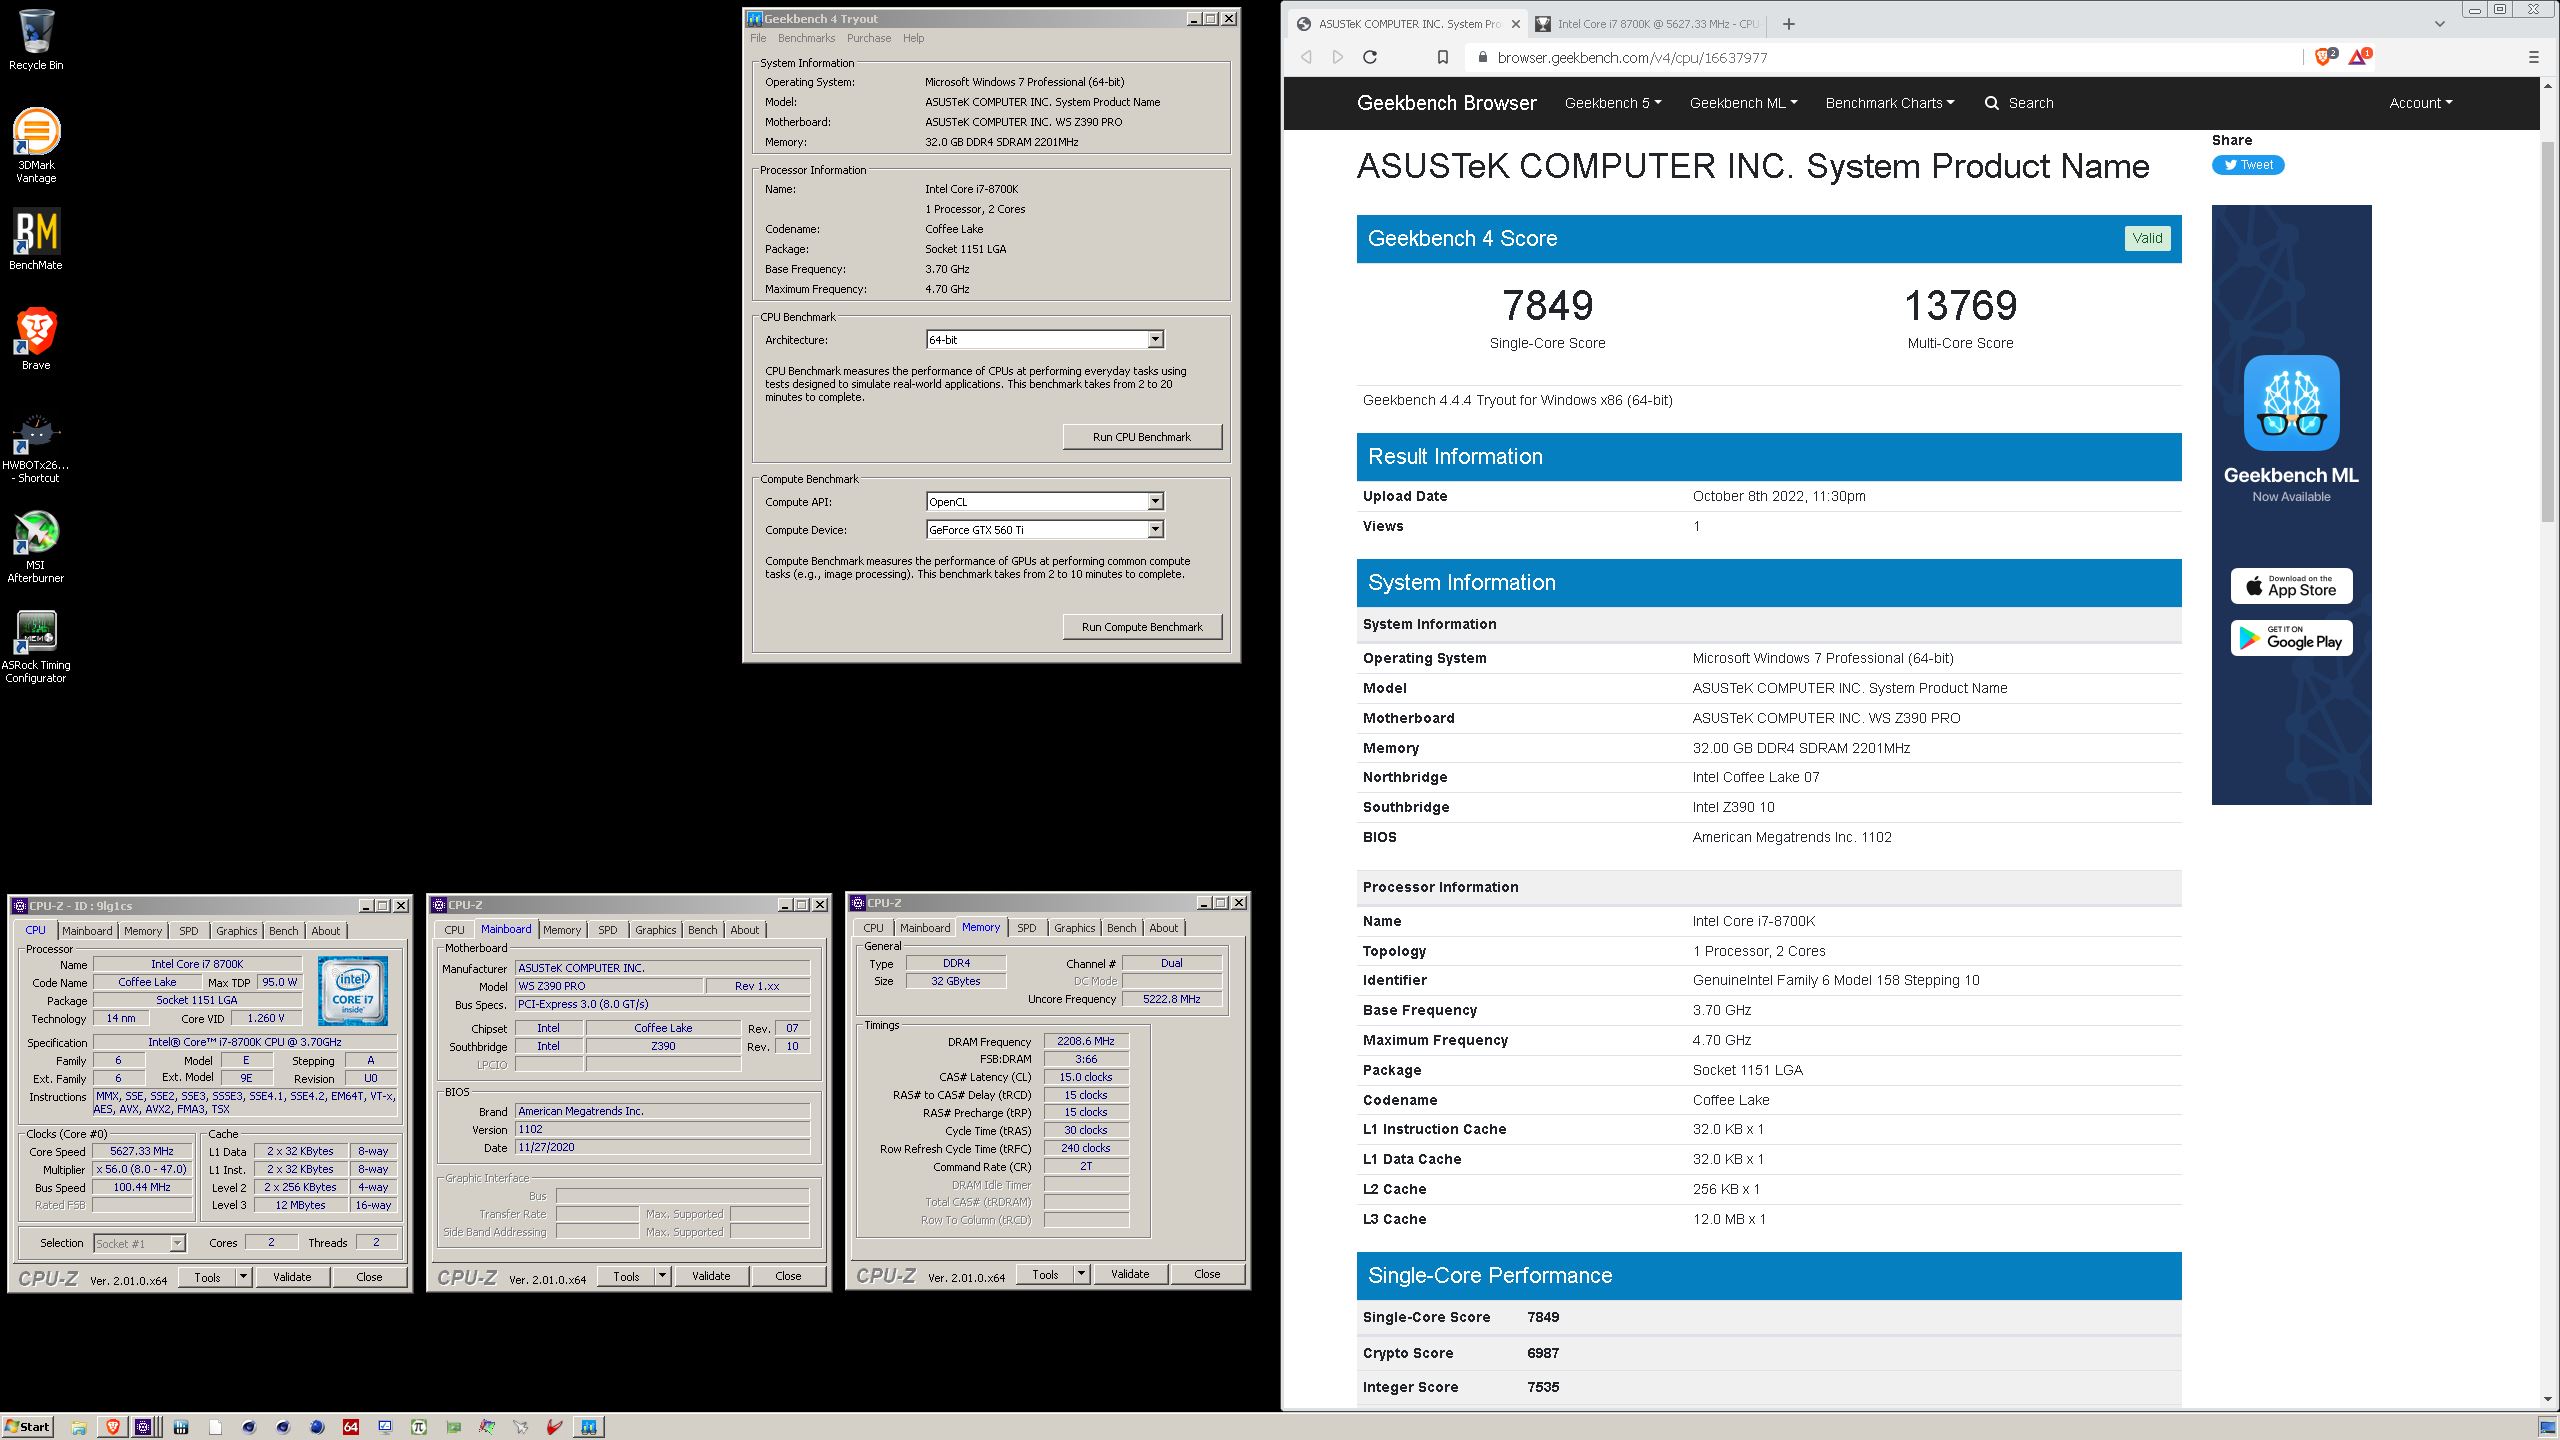This screenshot has width=2560, height=1440.
Task: Open the Benchmarks menu in Geekbench 4
Action: click(806, 38)
